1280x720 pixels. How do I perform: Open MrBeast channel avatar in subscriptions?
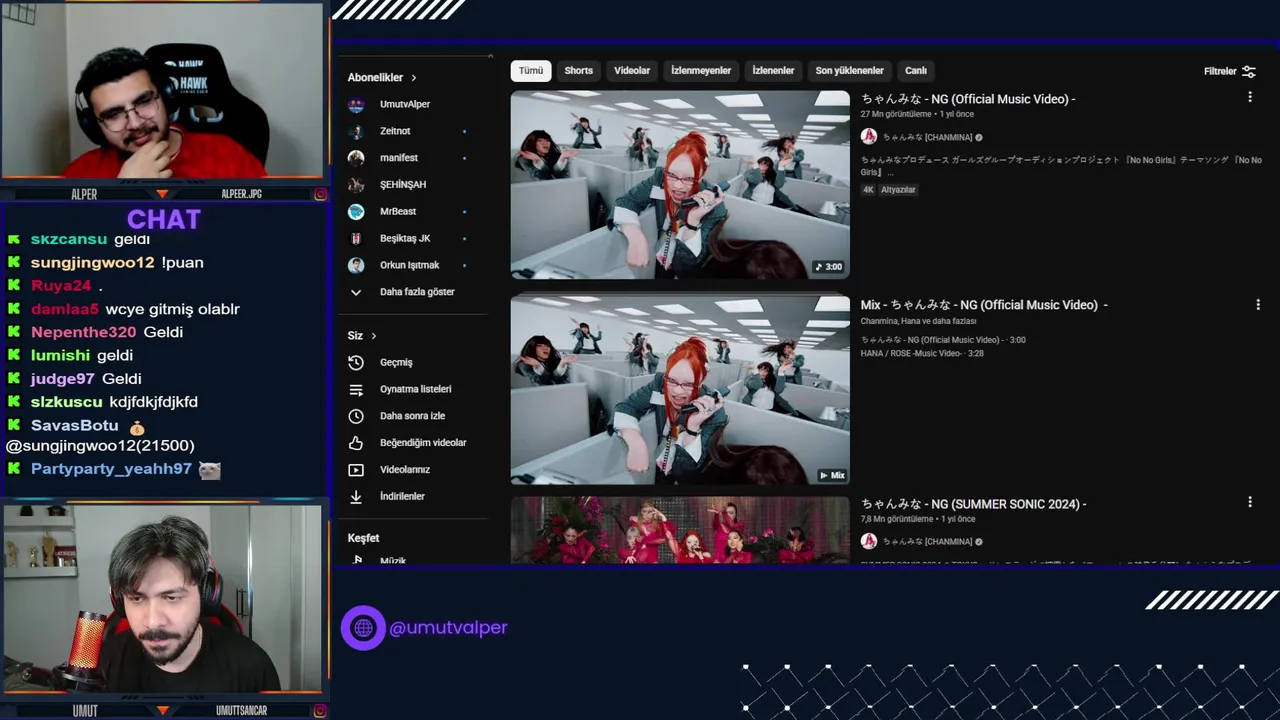click(x=356, y=212)
